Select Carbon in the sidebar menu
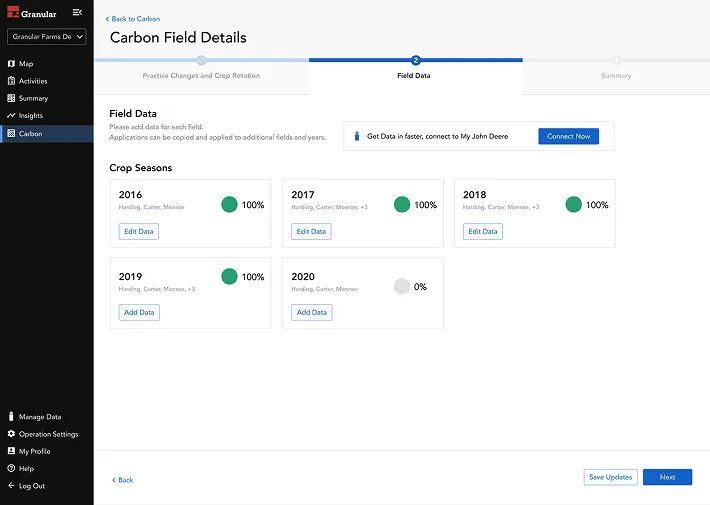710x505 pixels. click(x=47, y=134)
